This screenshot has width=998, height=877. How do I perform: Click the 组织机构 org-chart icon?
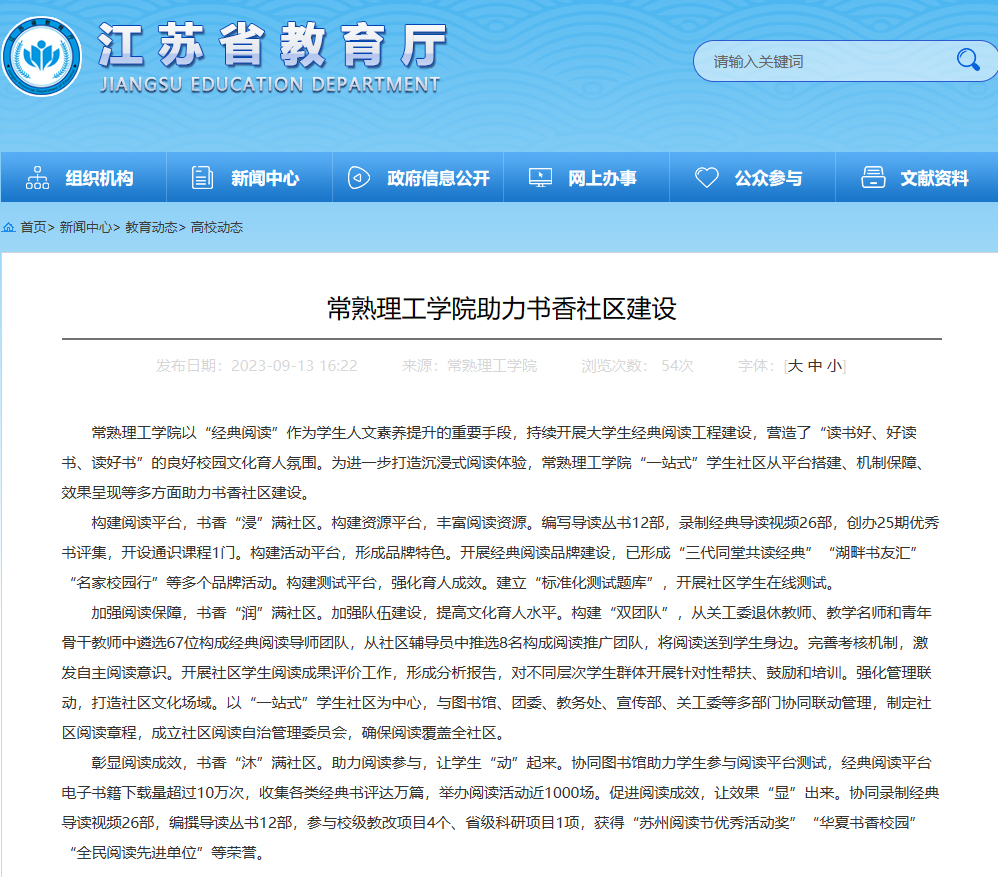coord(38,178)
